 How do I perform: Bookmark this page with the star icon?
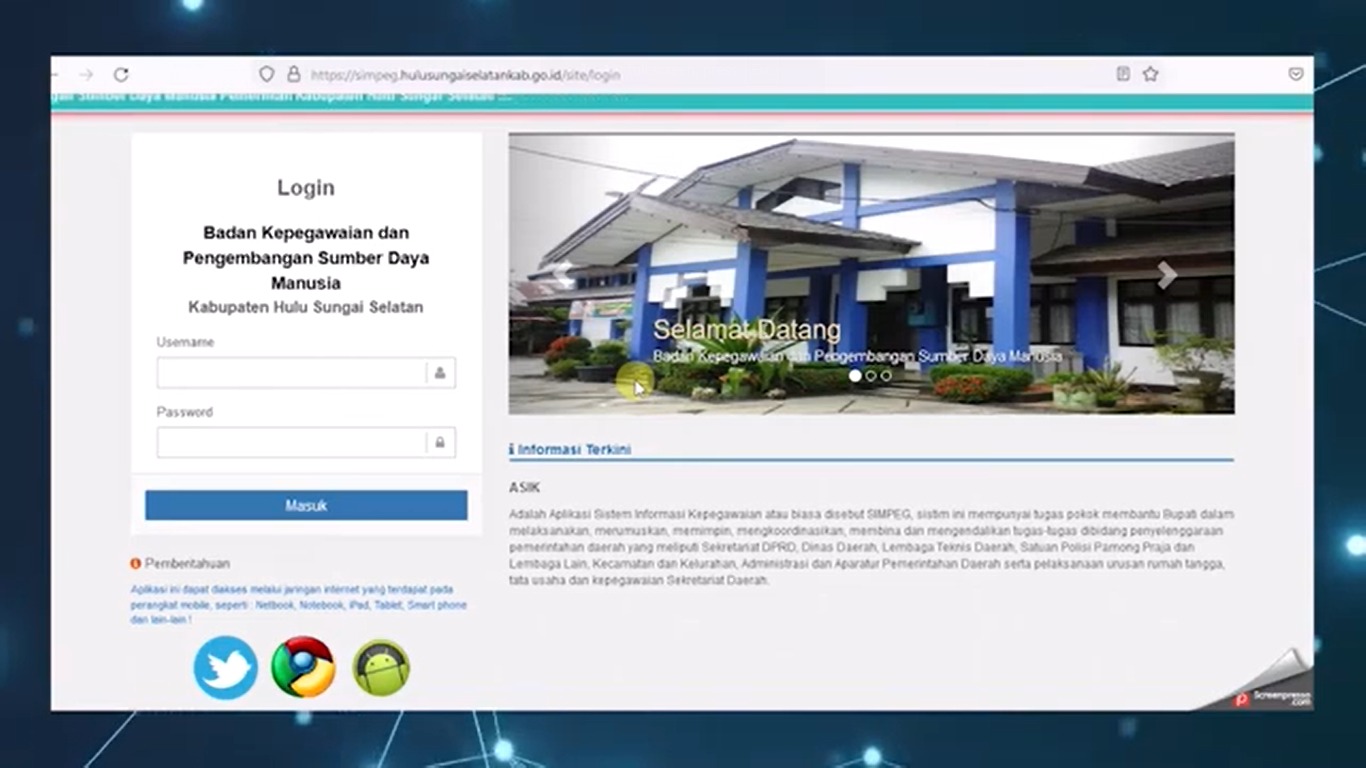pos(1150,74)
